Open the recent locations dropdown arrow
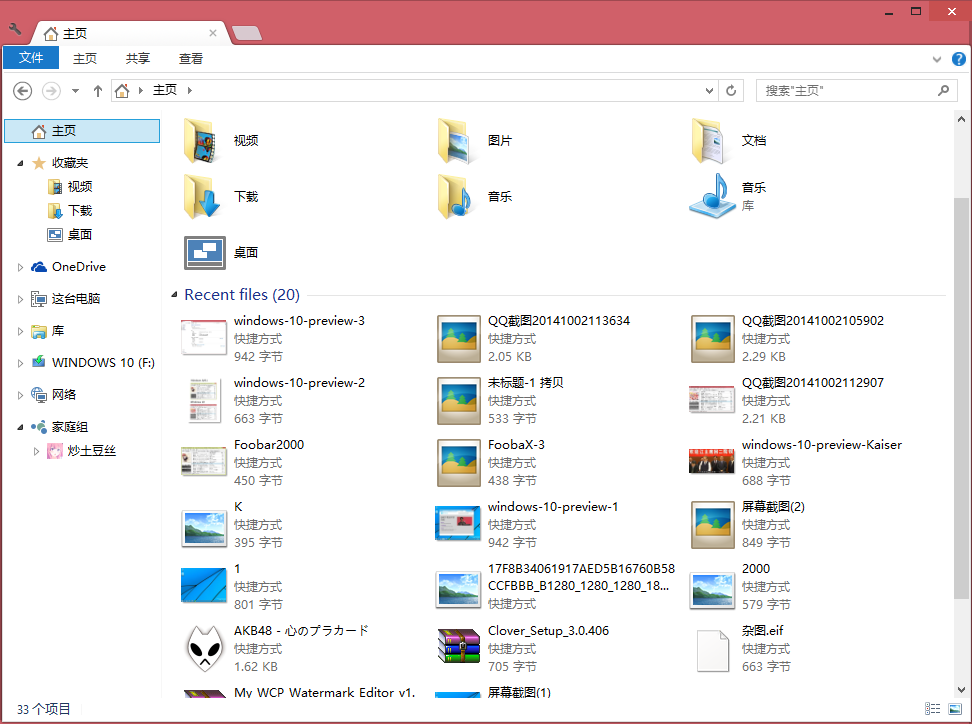 76,91
